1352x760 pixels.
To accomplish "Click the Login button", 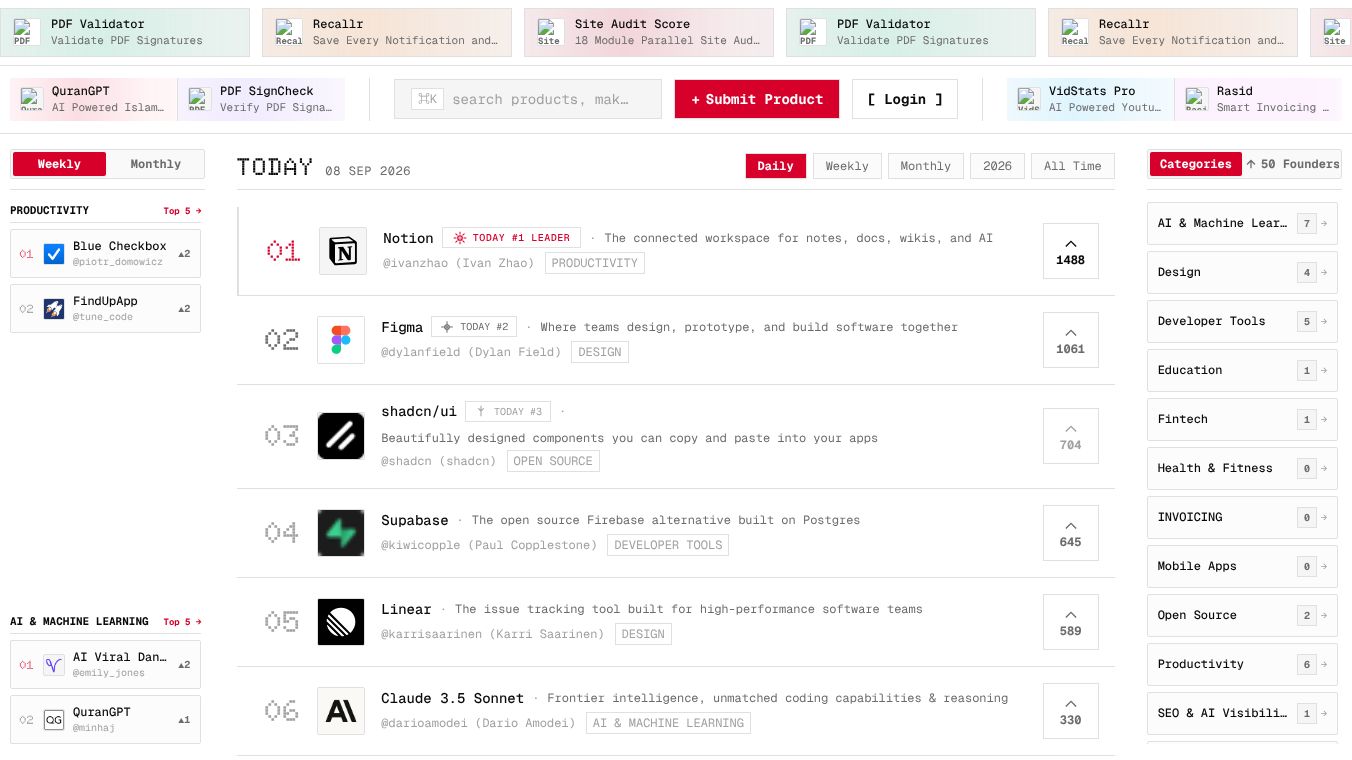I will (905, 99).
